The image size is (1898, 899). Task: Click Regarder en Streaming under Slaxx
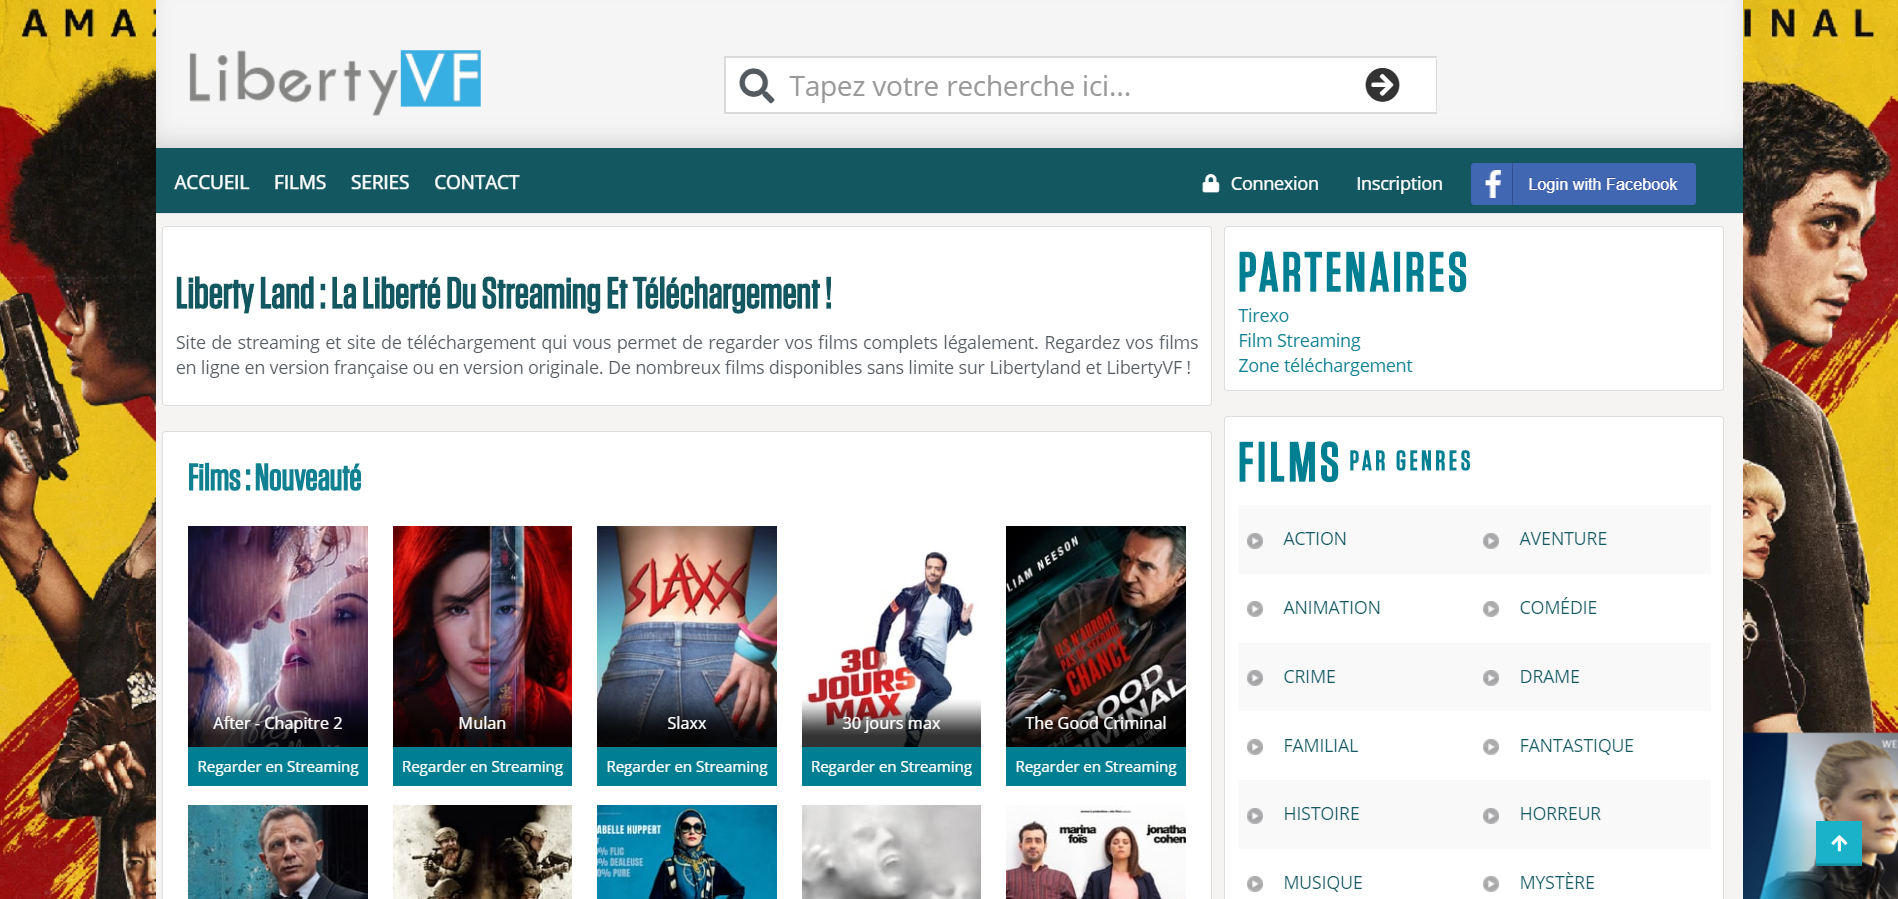pyautogui.click(x=687, y=767)
